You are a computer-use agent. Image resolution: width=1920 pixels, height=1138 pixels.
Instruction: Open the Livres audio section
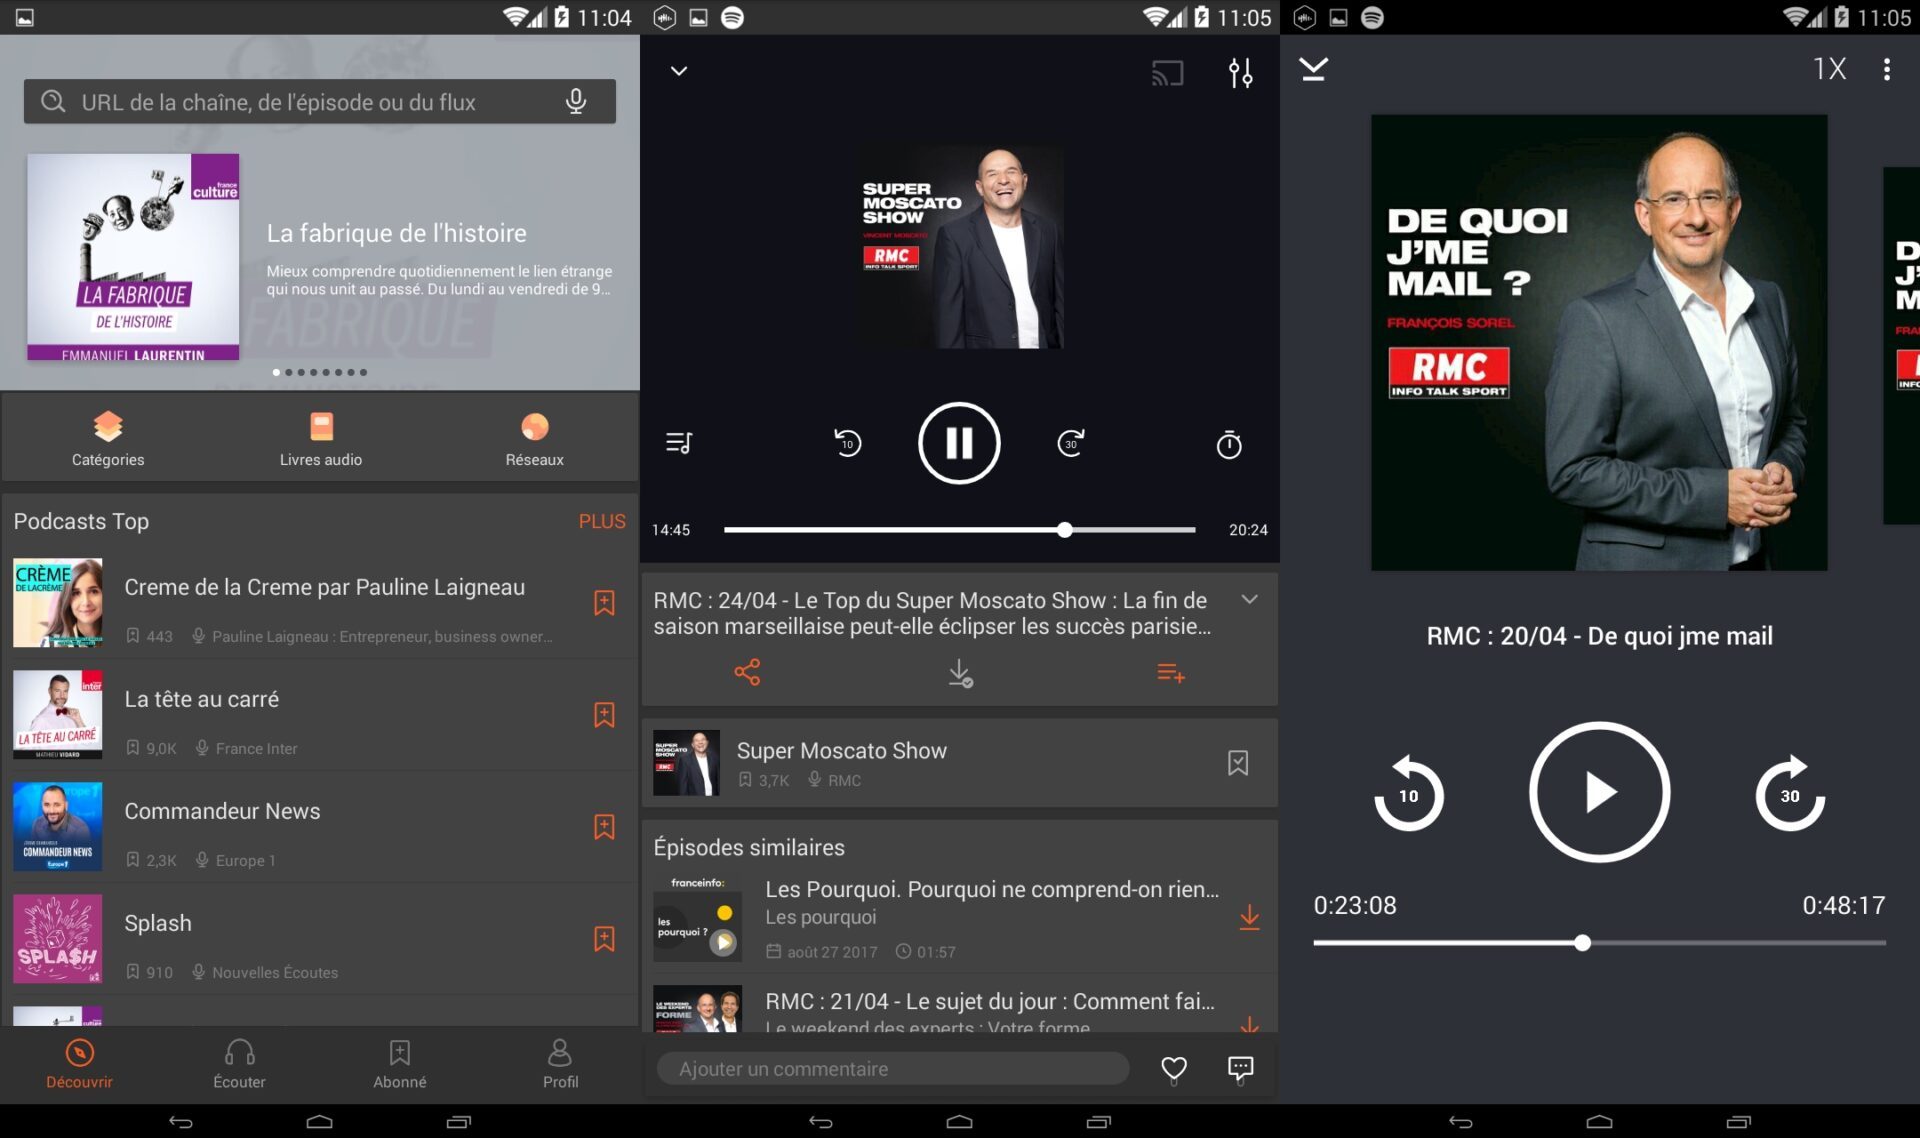point(321,438)
